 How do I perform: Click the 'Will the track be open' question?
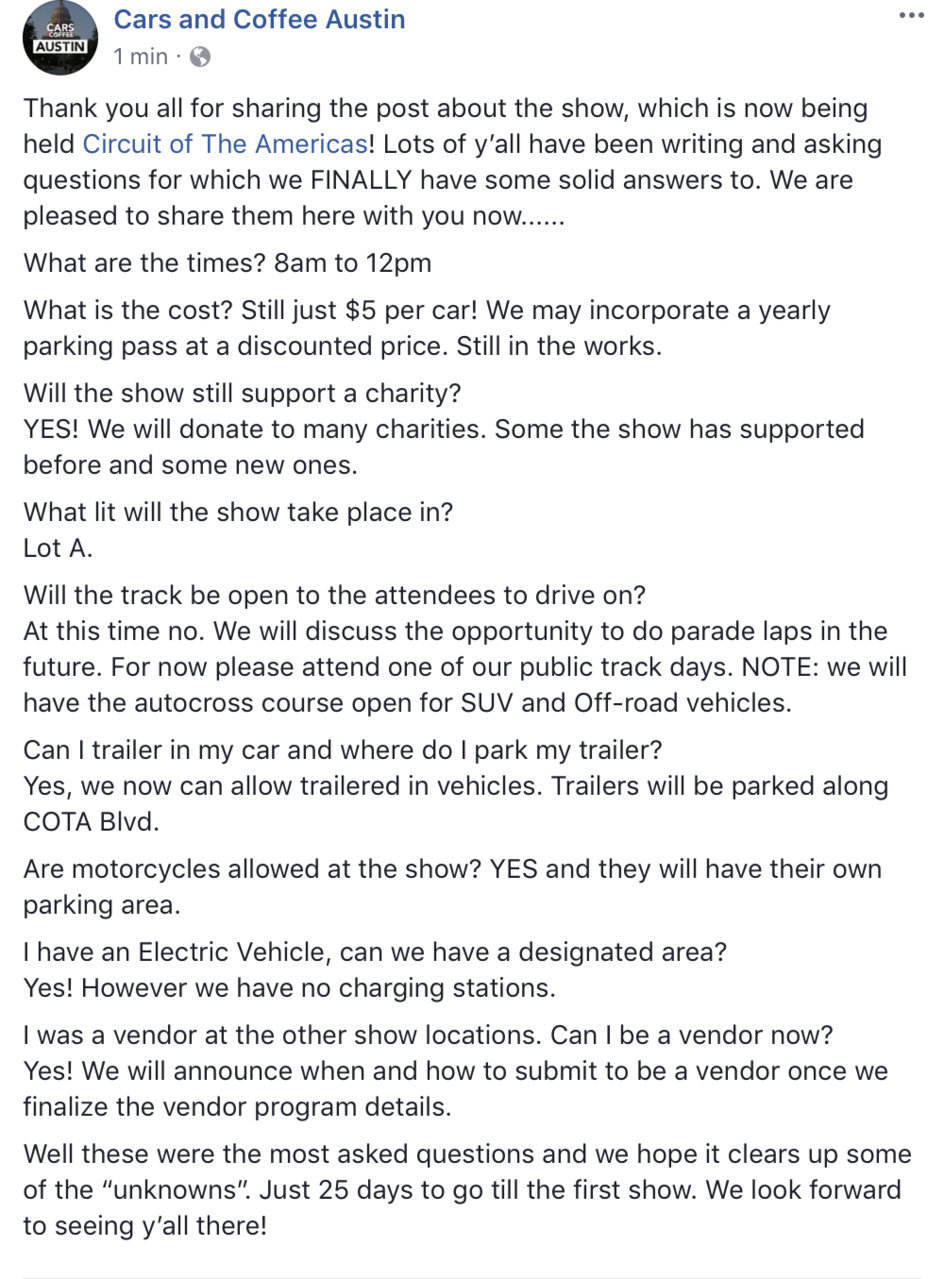[335, 595]
